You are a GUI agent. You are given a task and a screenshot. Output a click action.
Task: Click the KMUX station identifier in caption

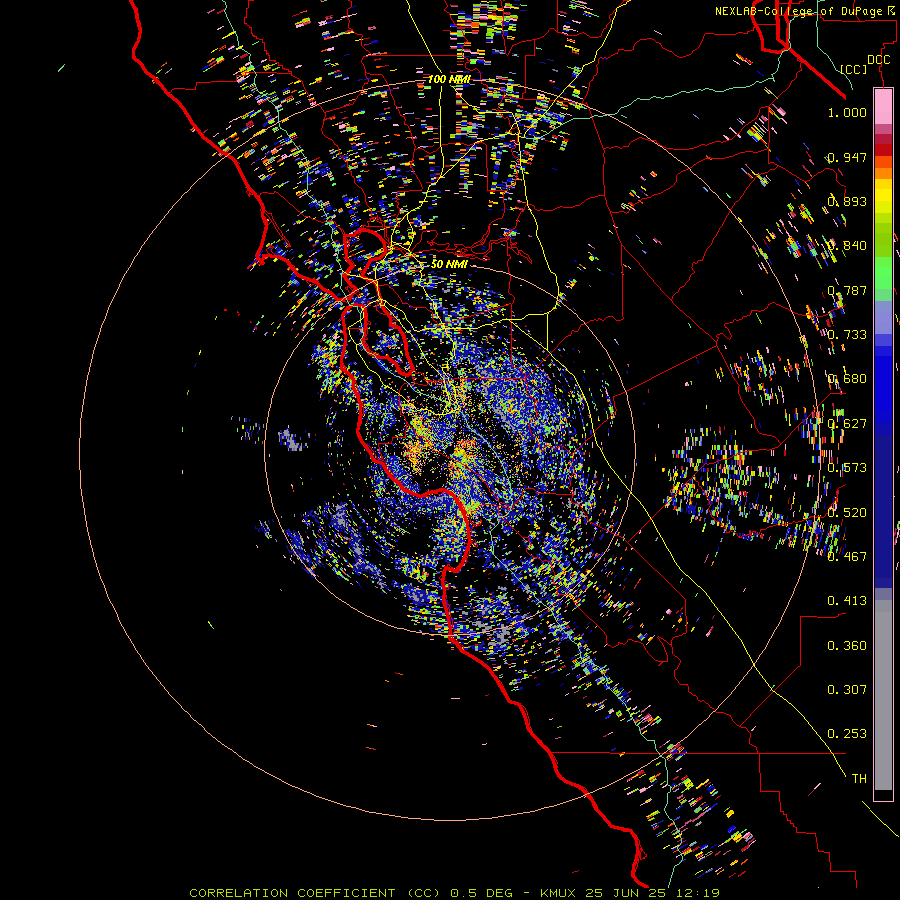557,893
